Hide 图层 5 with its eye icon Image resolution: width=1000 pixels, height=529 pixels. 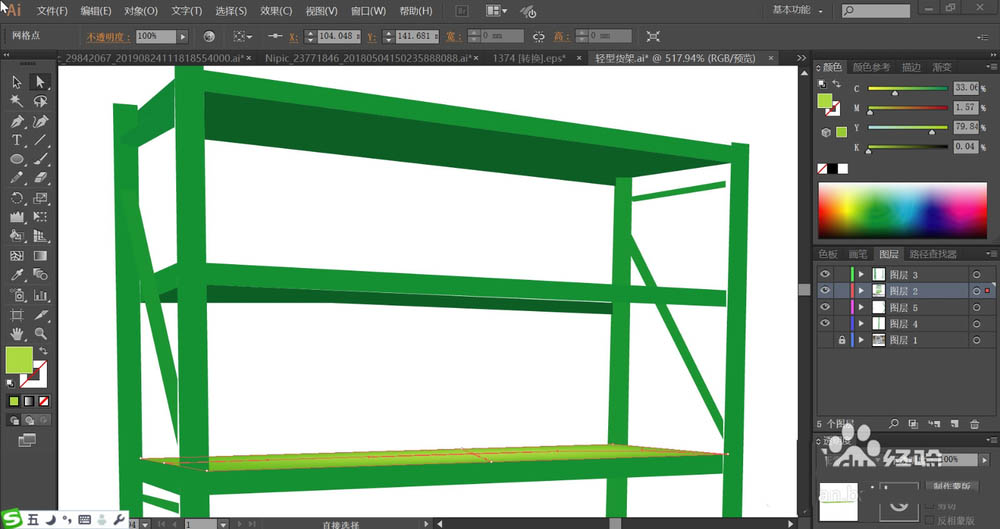[x=825, y=307]
